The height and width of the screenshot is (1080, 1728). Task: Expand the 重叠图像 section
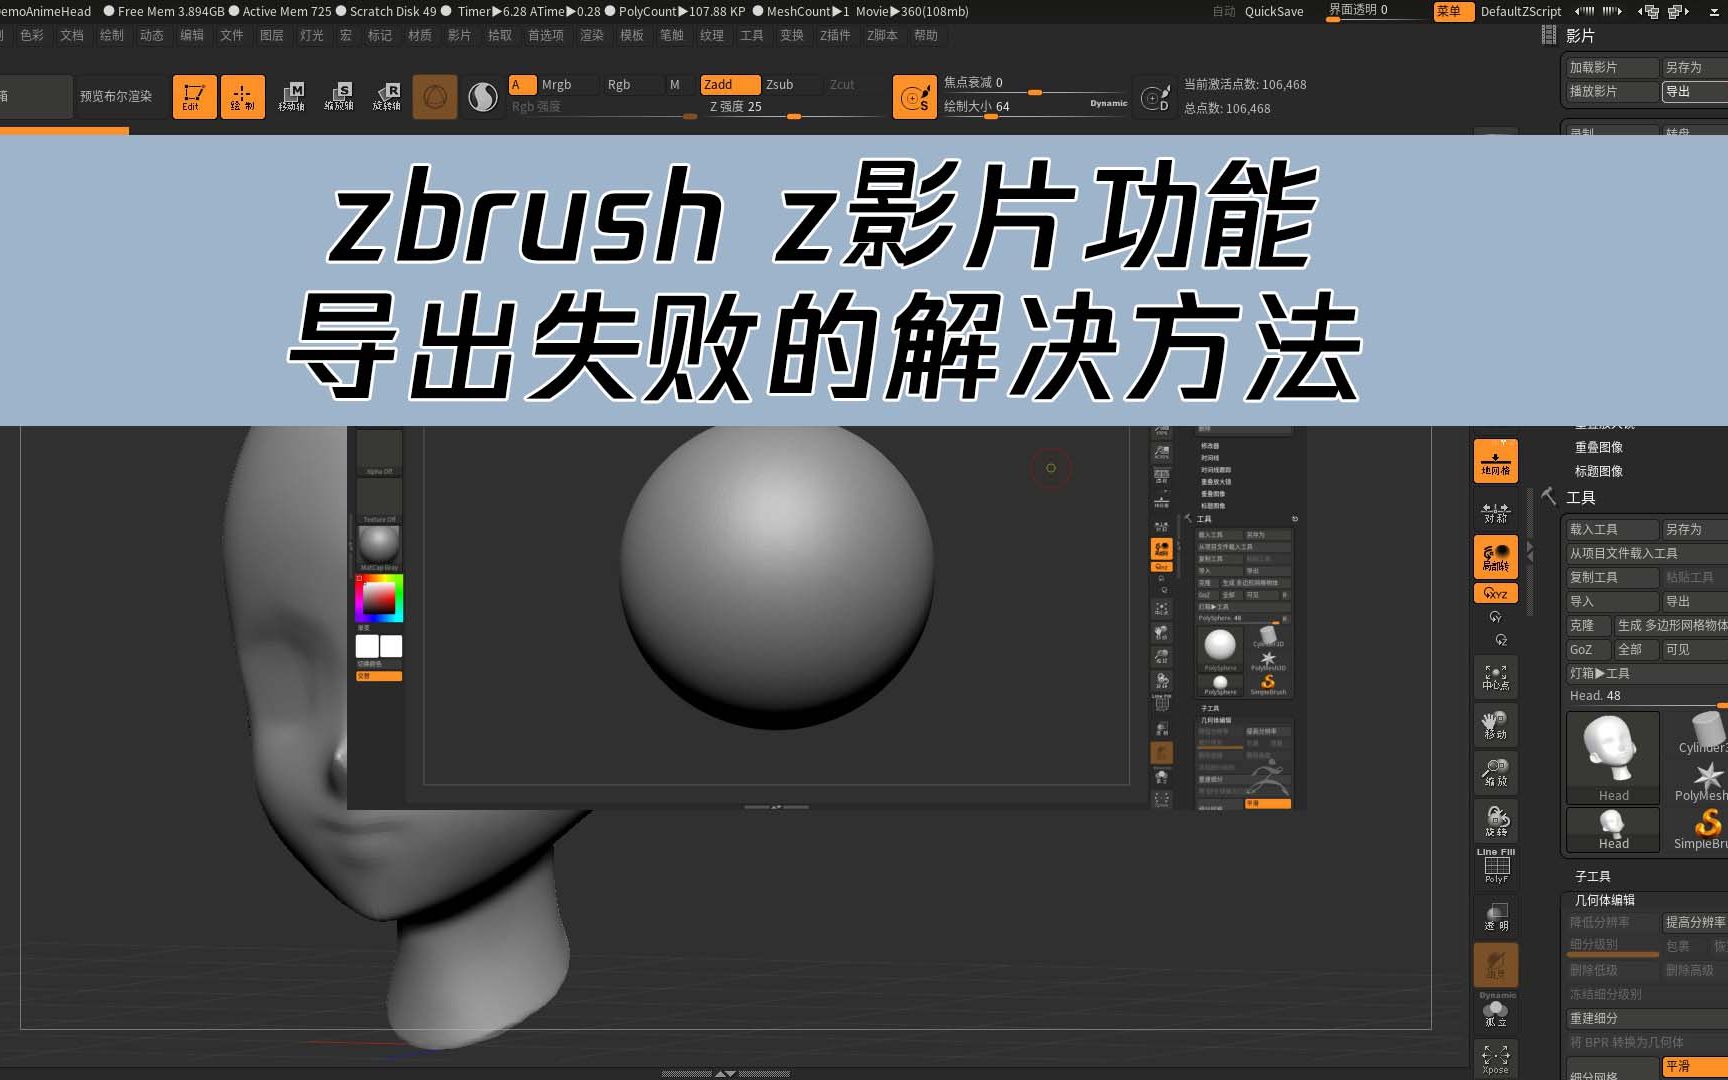point(1599,447)
